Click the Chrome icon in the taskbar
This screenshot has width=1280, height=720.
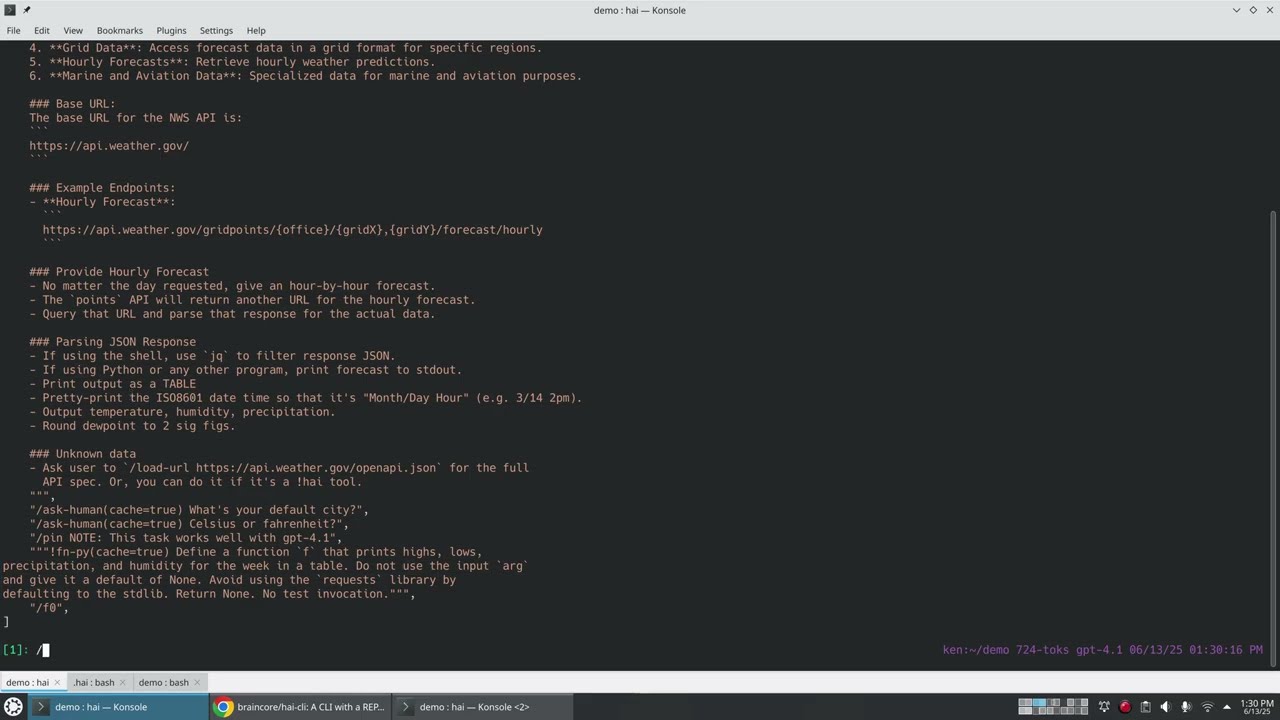tap(224, 707)
